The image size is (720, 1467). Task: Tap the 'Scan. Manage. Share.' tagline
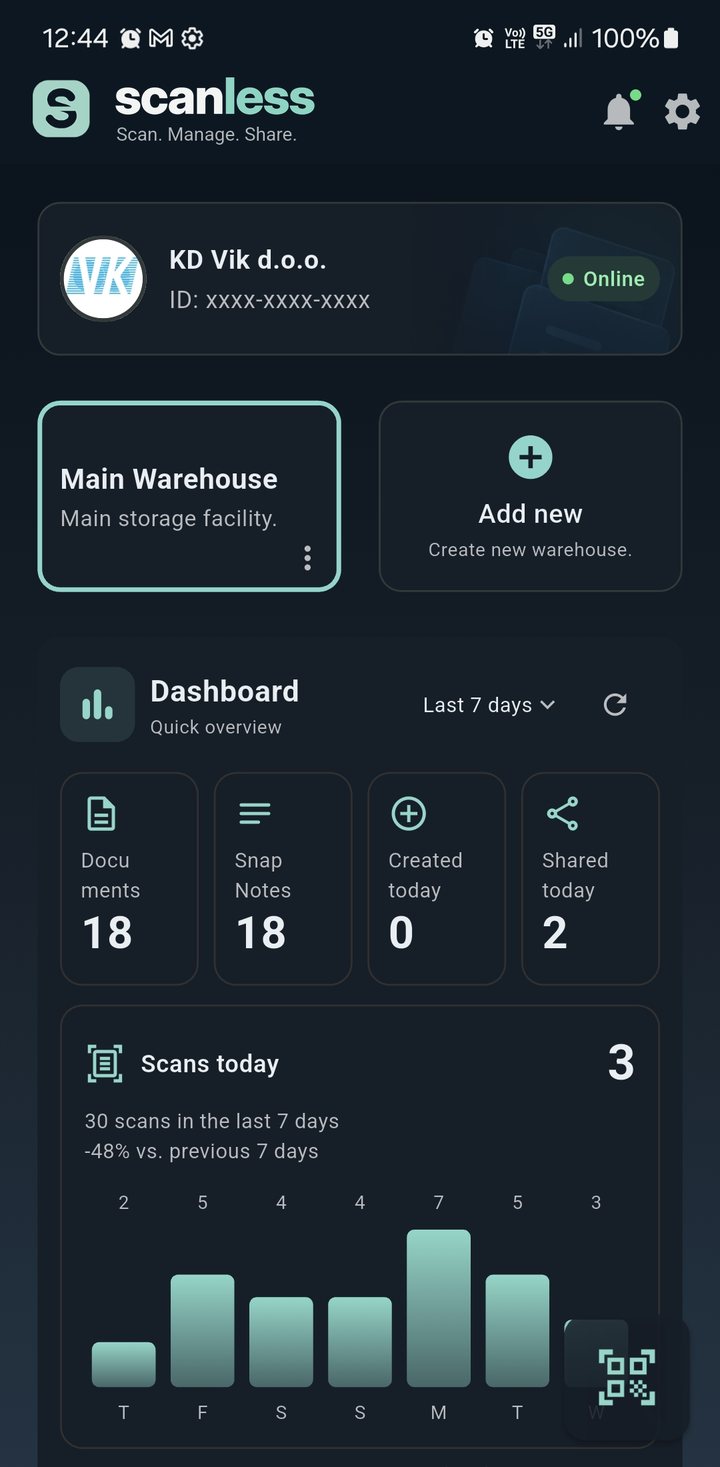pyautogui.click(x=206, y=134)
